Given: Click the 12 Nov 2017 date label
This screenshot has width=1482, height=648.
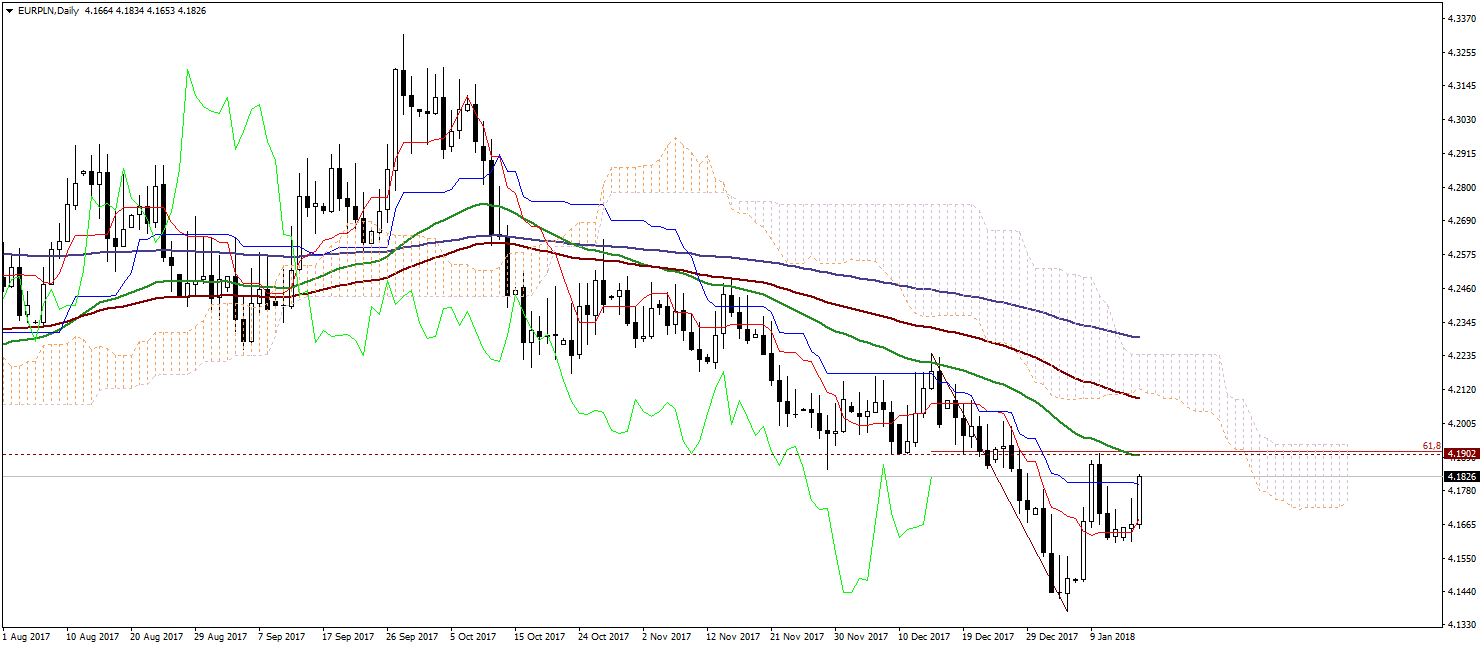Looking at the screenshot, I should [732, 636].
